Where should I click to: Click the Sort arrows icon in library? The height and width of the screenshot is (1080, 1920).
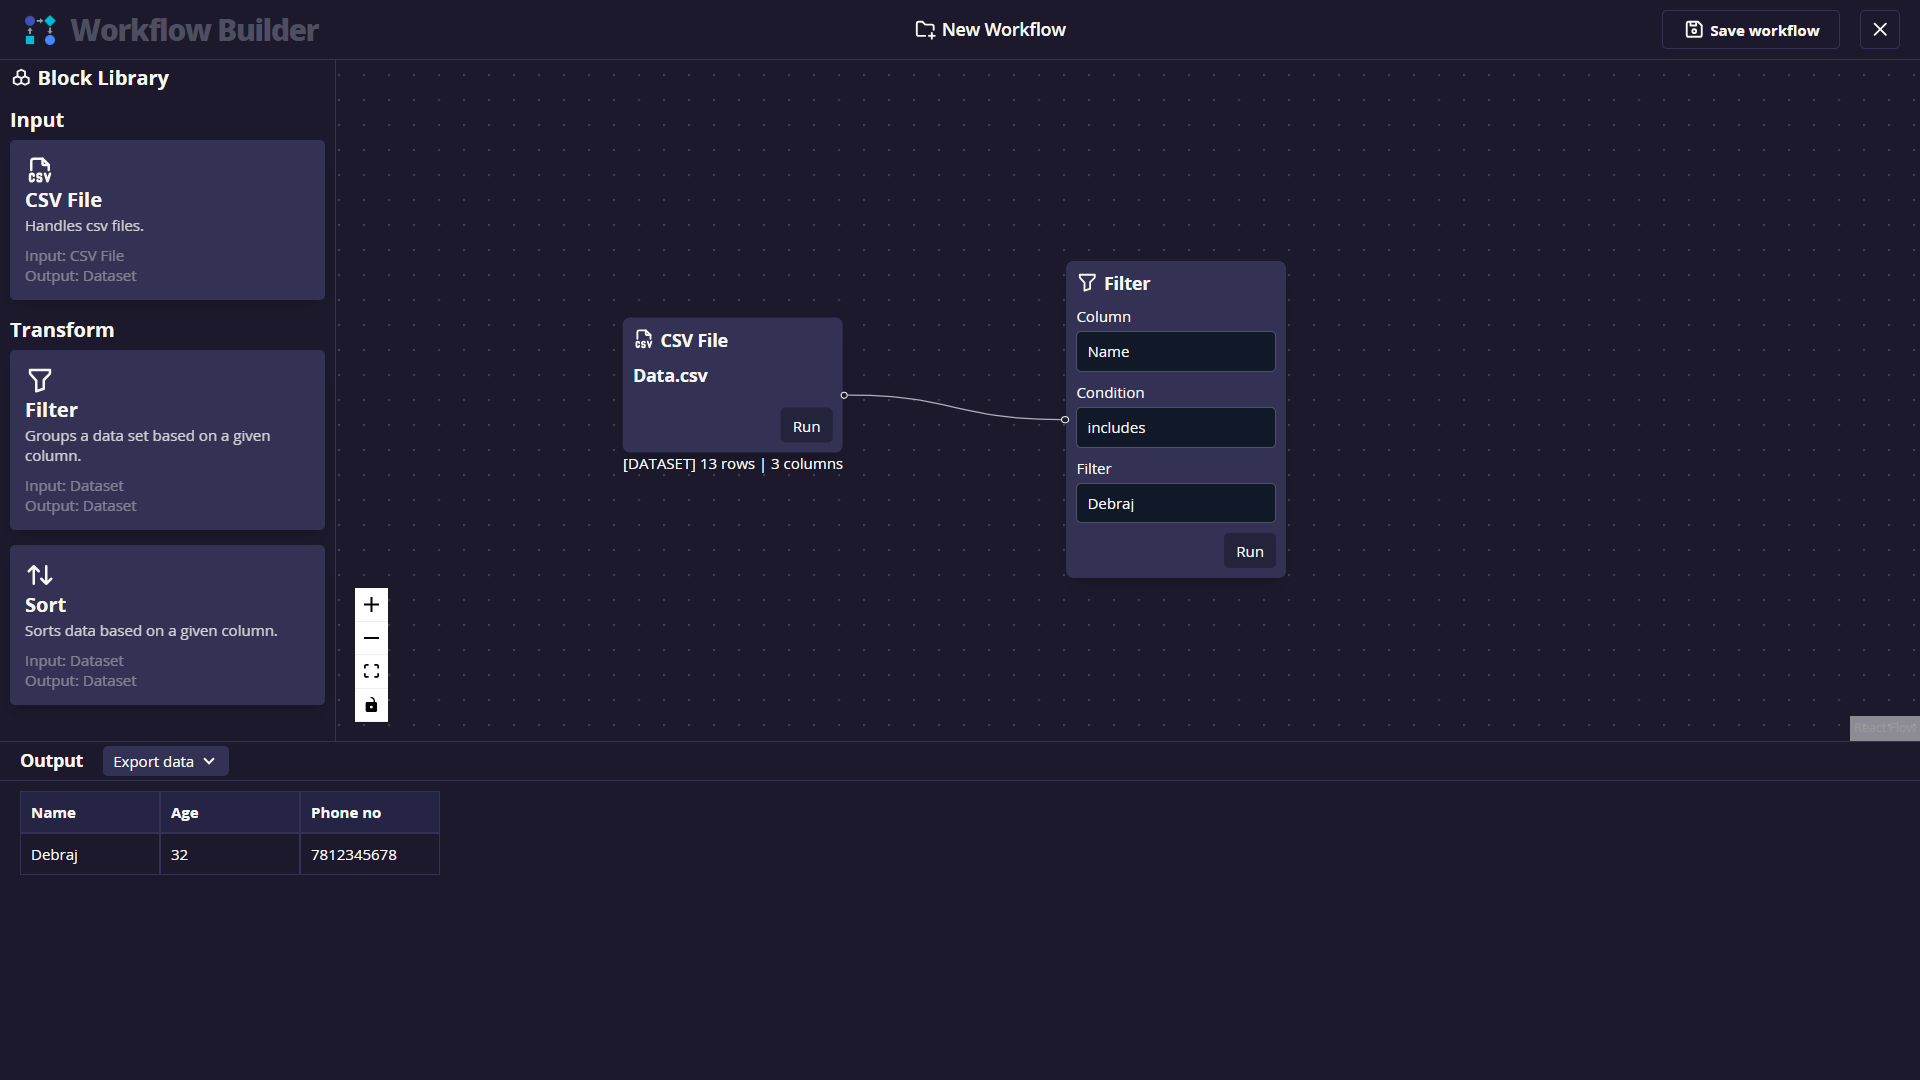click(x=40, y=575)
